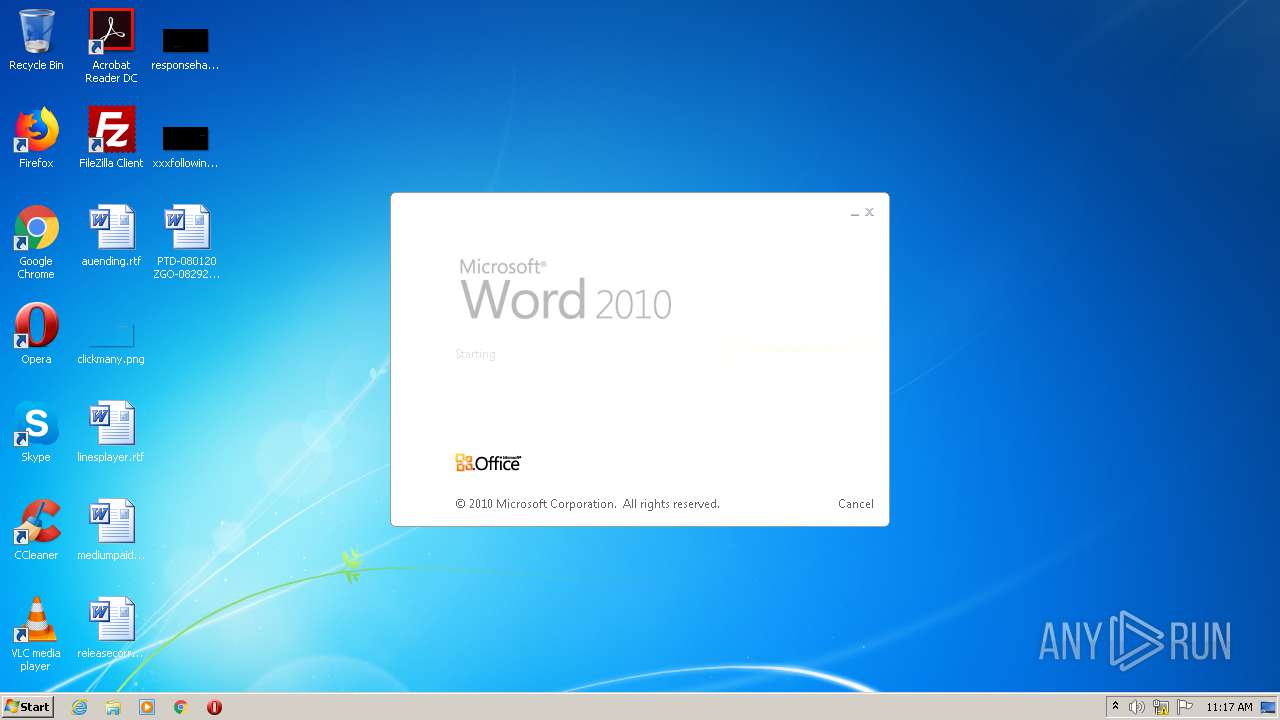Cancel the Word 2010 startup

click(x=856, y=504)
